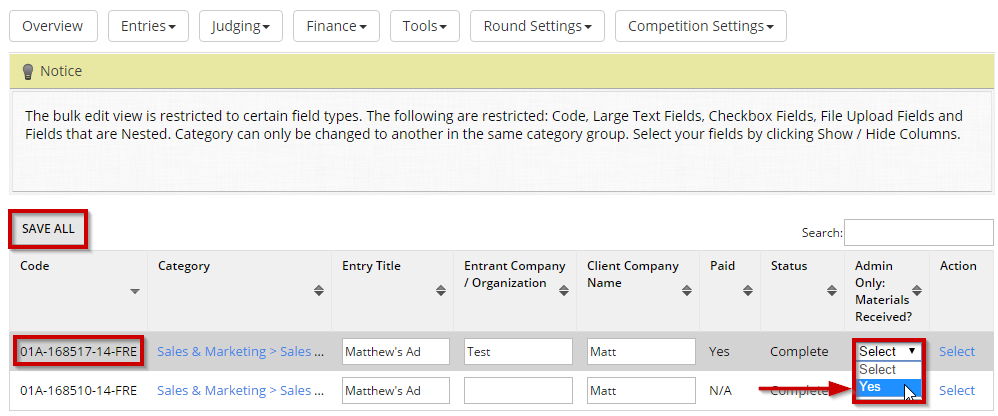Viewport: 998px width, 416px height.
Task: Sort by Status column arrows
Action: 832,291
